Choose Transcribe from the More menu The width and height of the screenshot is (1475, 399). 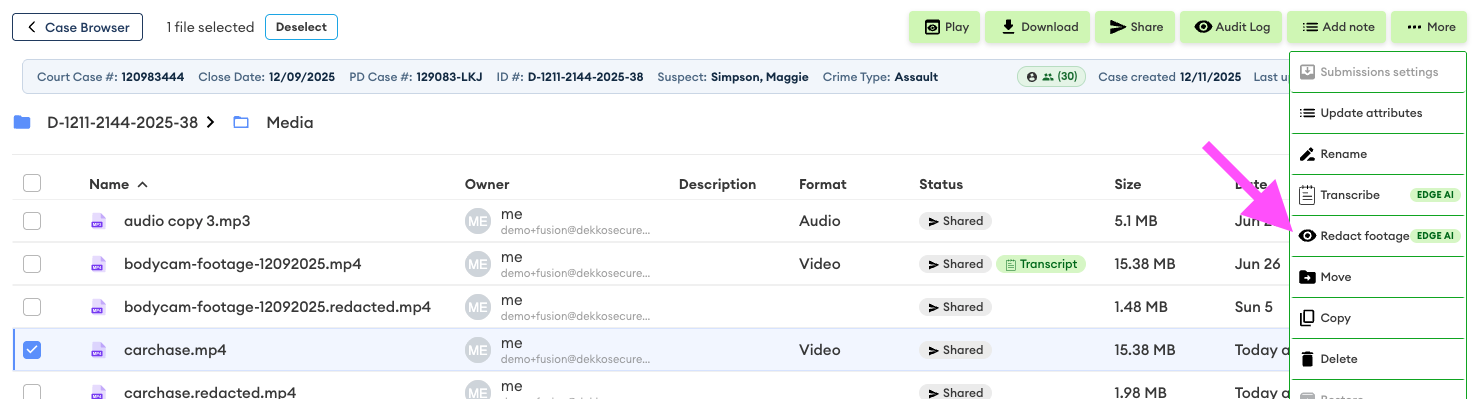click(1379, 195)
